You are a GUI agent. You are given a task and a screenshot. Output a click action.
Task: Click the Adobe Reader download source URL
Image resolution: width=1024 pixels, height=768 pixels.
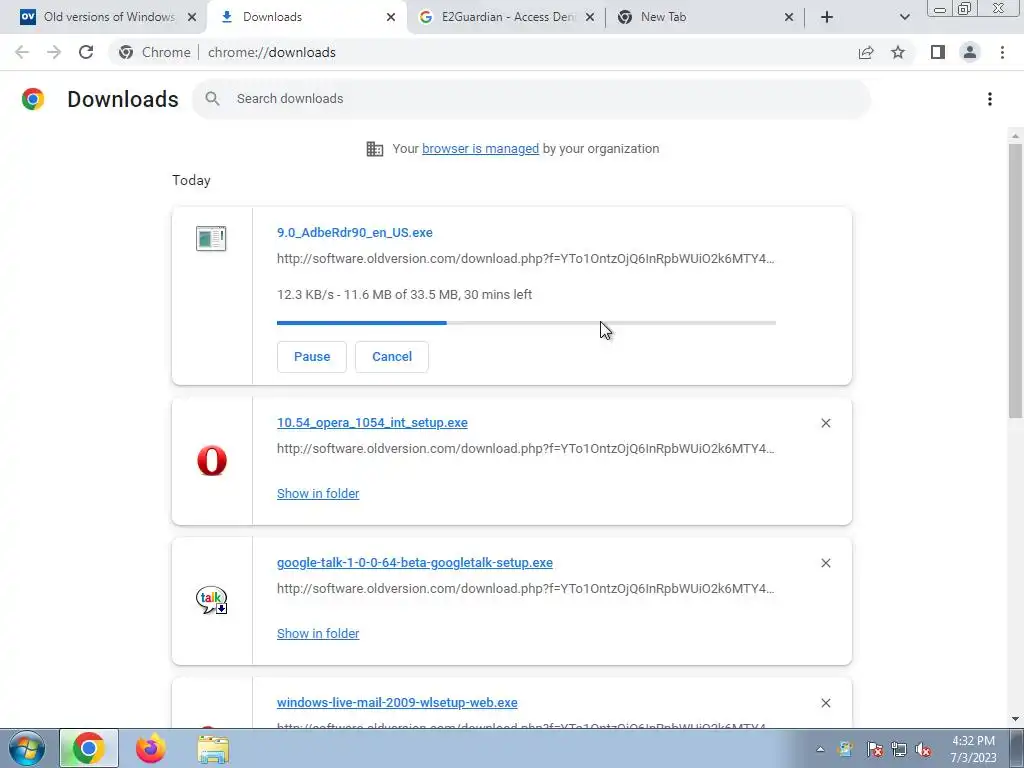pos(526,259)
